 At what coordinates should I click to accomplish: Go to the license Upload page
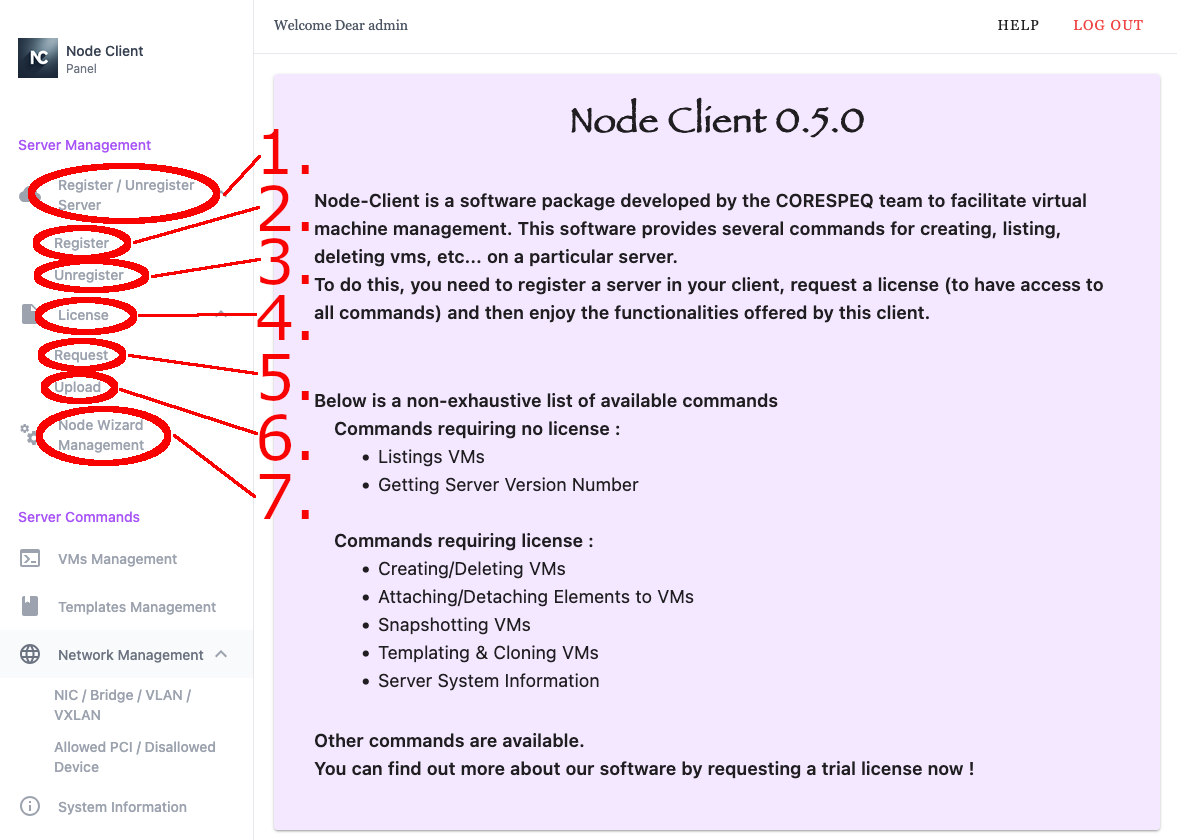pyautogui.click(x=78, y=387)
